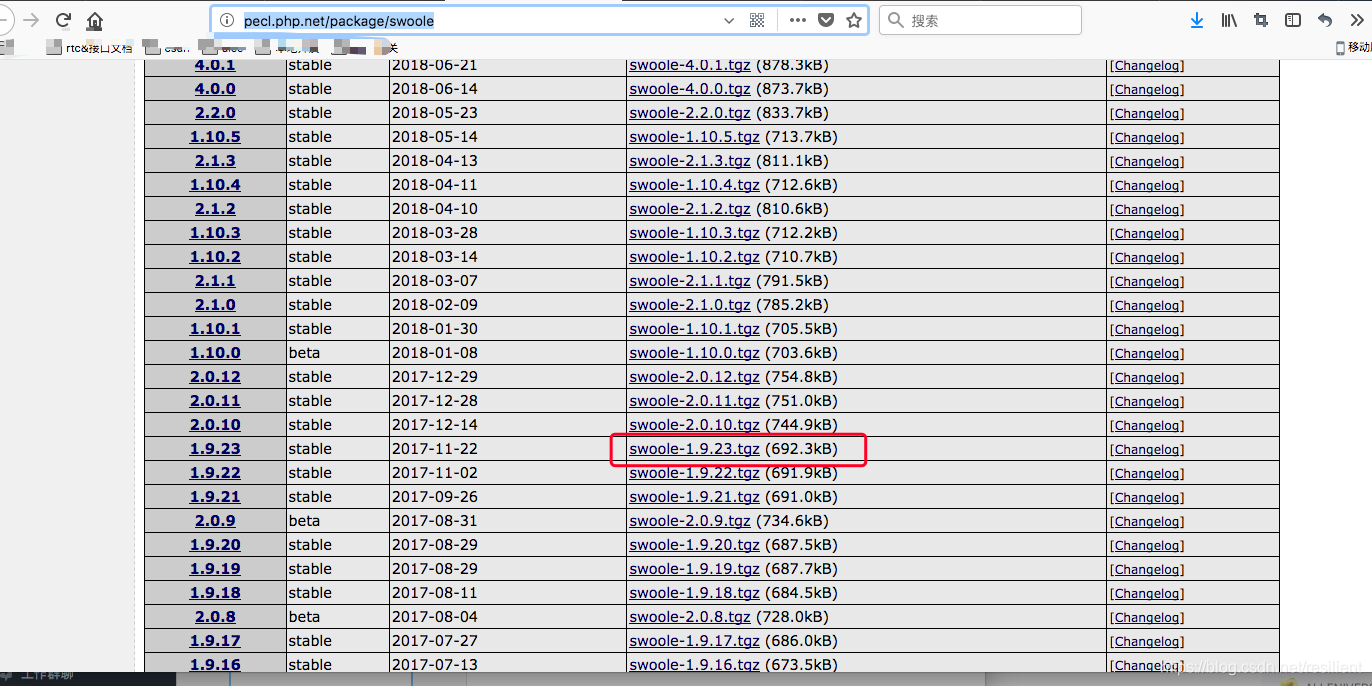Open version 1.10.4 release page
This screenshot has height=686, width=1372.
[215, 185]
